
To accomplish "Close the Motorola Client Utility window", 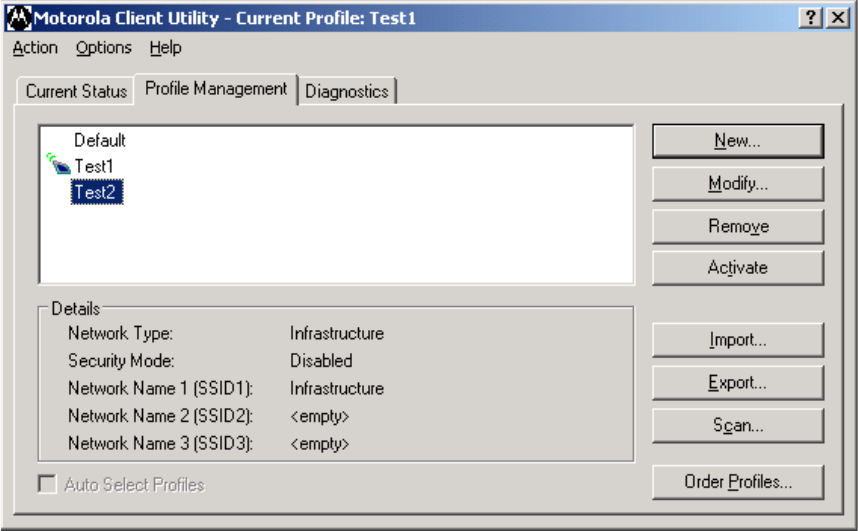I will 838,18.
